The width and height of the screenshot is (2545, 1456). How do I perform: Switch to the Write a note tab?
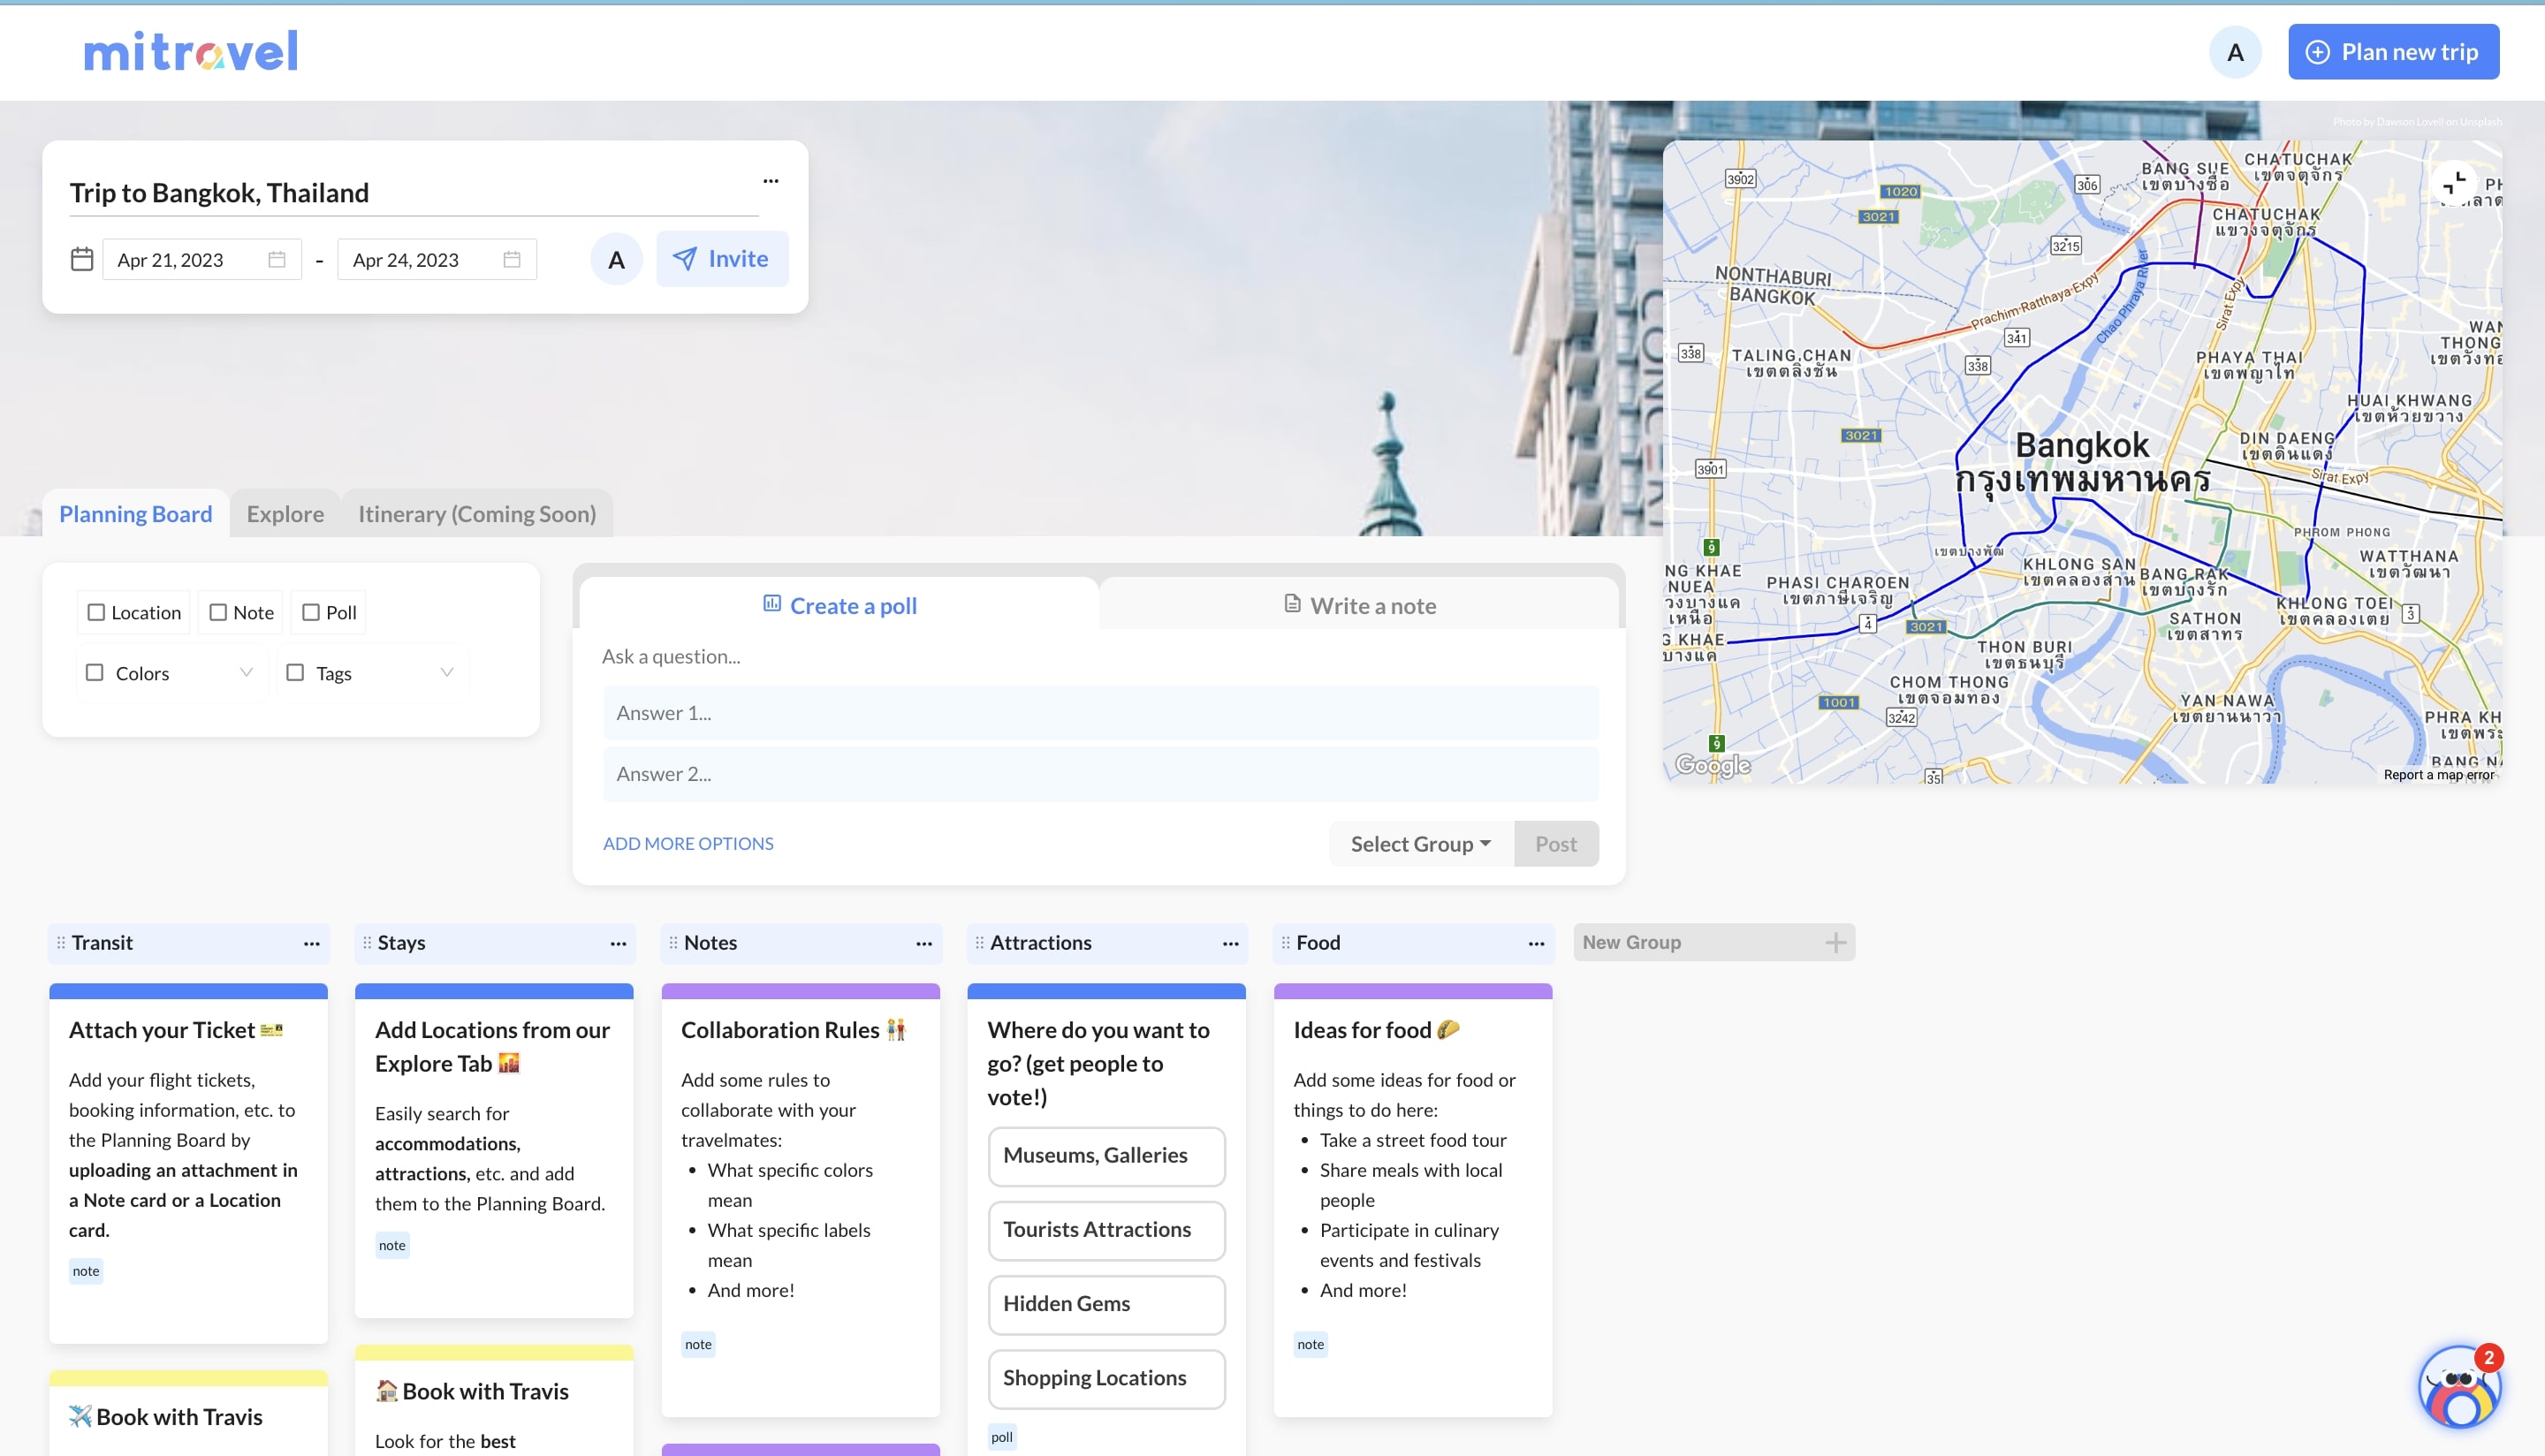[x=1359, y=605]
